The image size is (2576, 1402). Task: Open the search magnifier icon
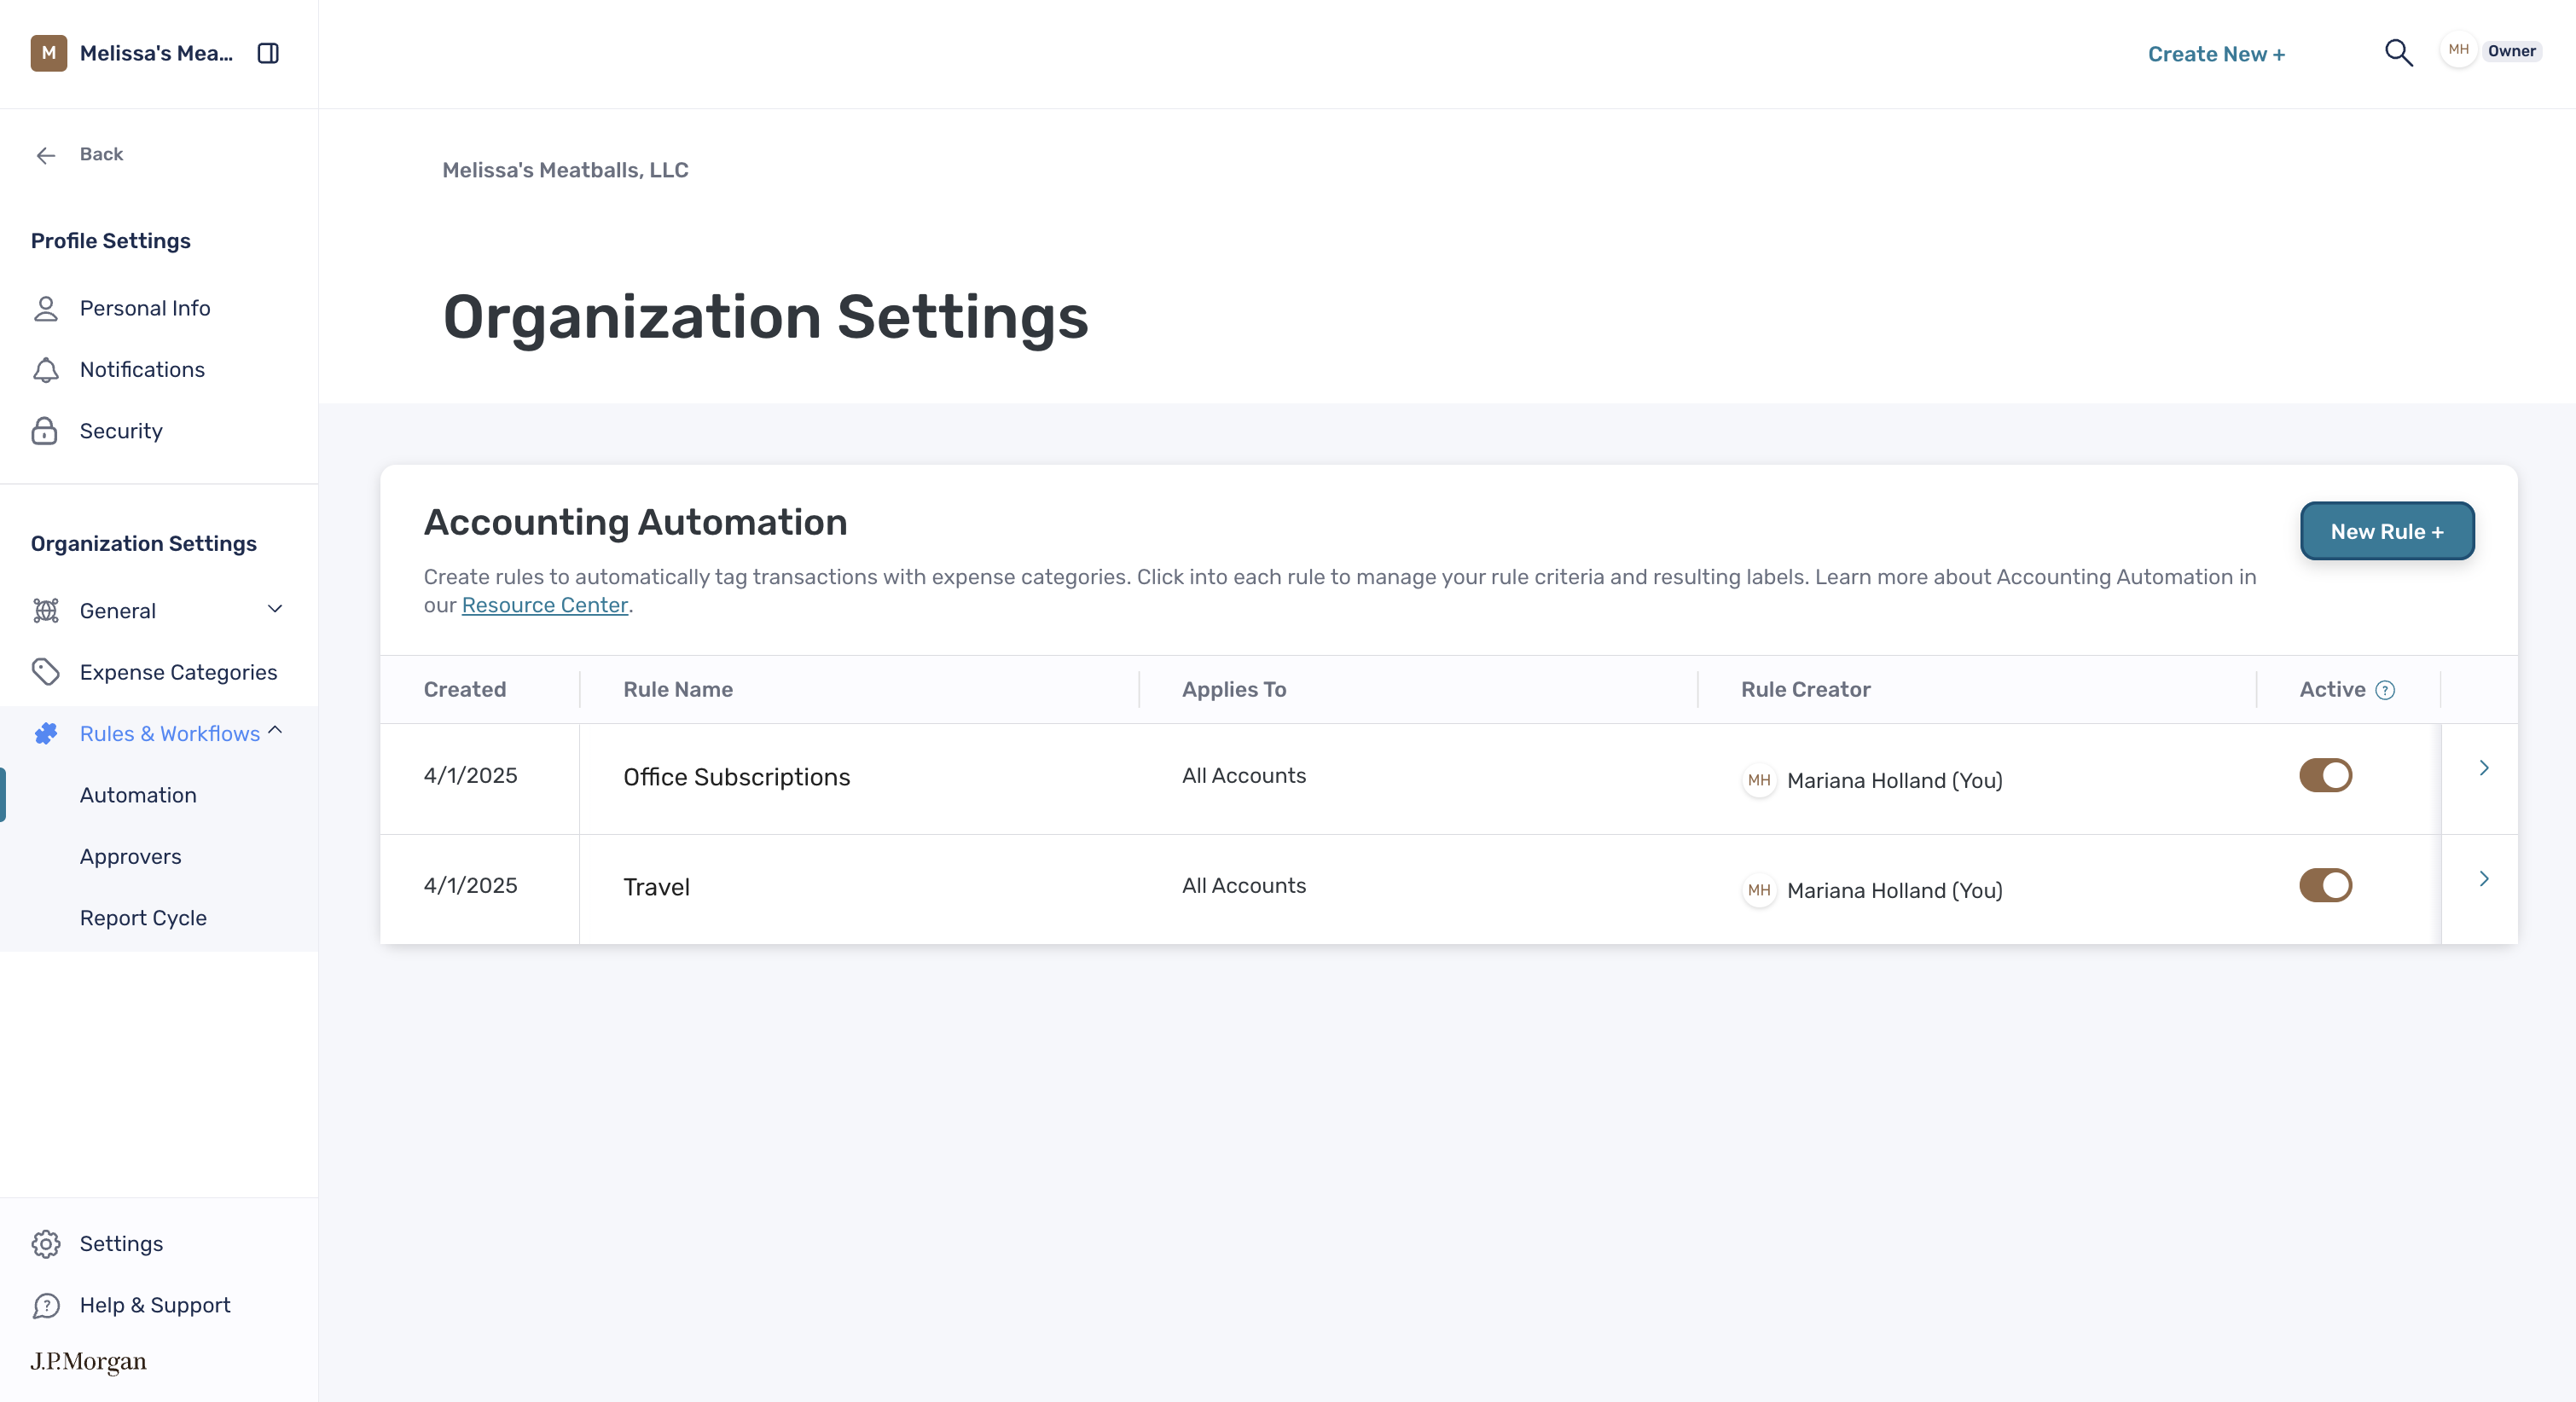click(x=2398, y=52)
